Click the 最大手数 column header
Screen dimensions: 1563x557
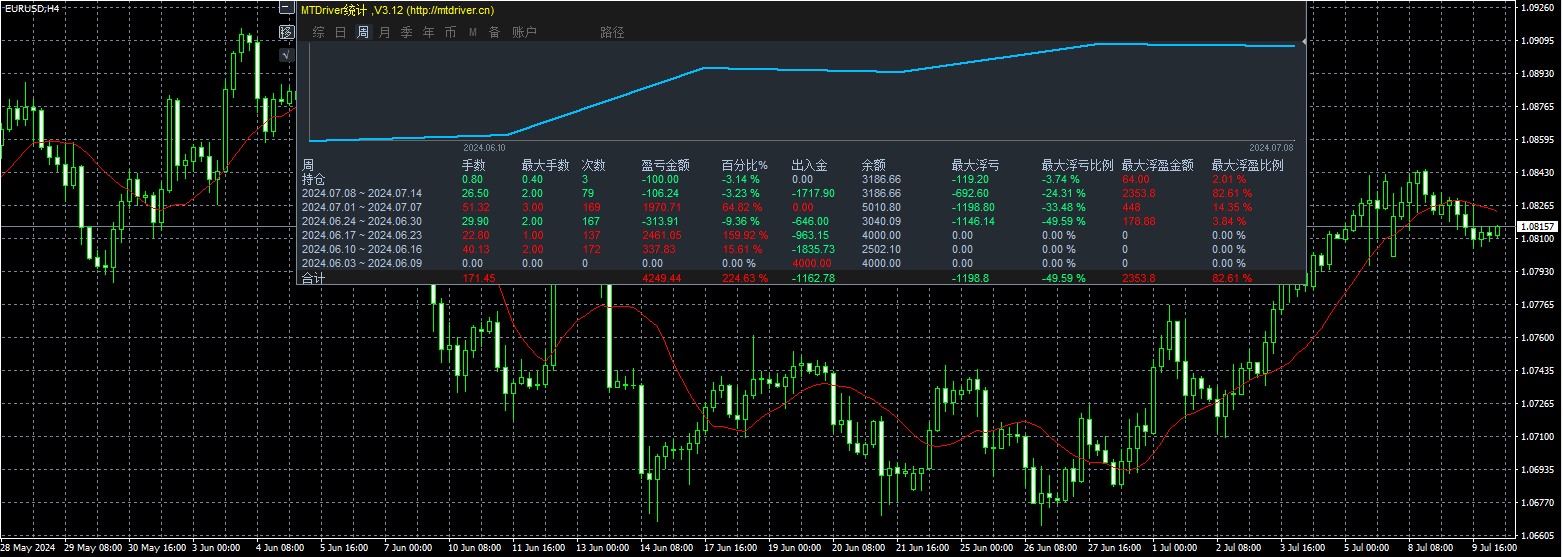[x=545, y=165]
